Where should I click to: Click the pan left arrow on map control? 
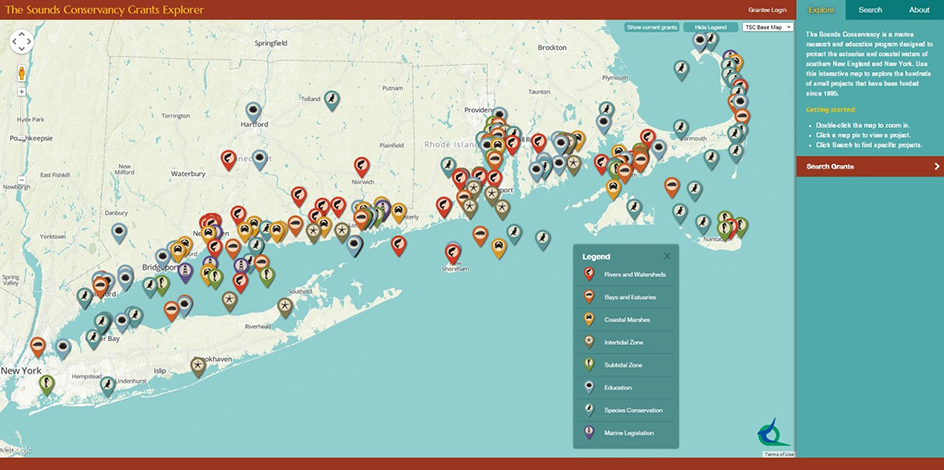[x=14, y=42]
